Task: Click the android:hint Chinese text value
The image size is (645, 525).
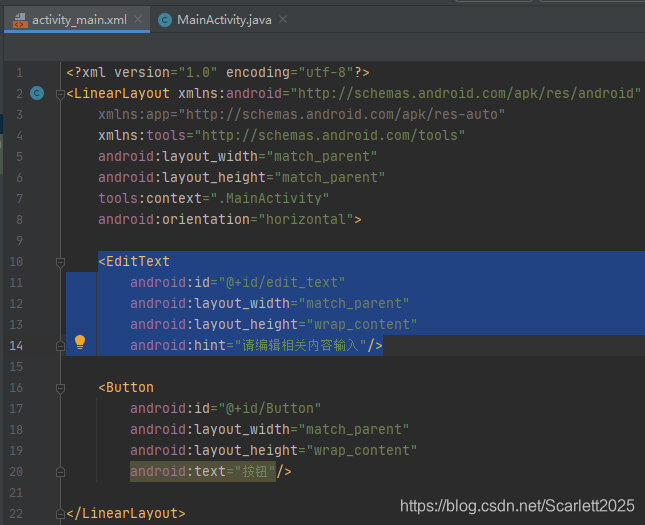Action: coord(300,345)
